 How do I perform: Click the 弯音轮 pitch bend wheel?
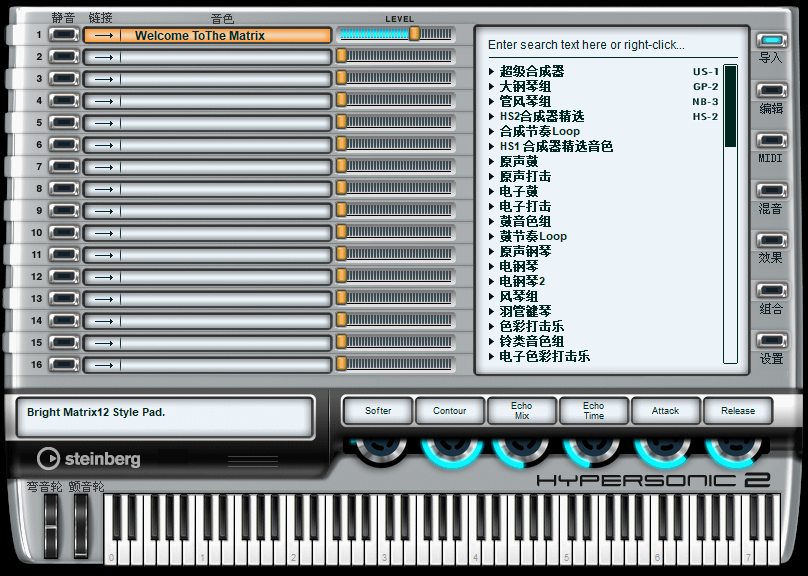click(x=50, y=526)
